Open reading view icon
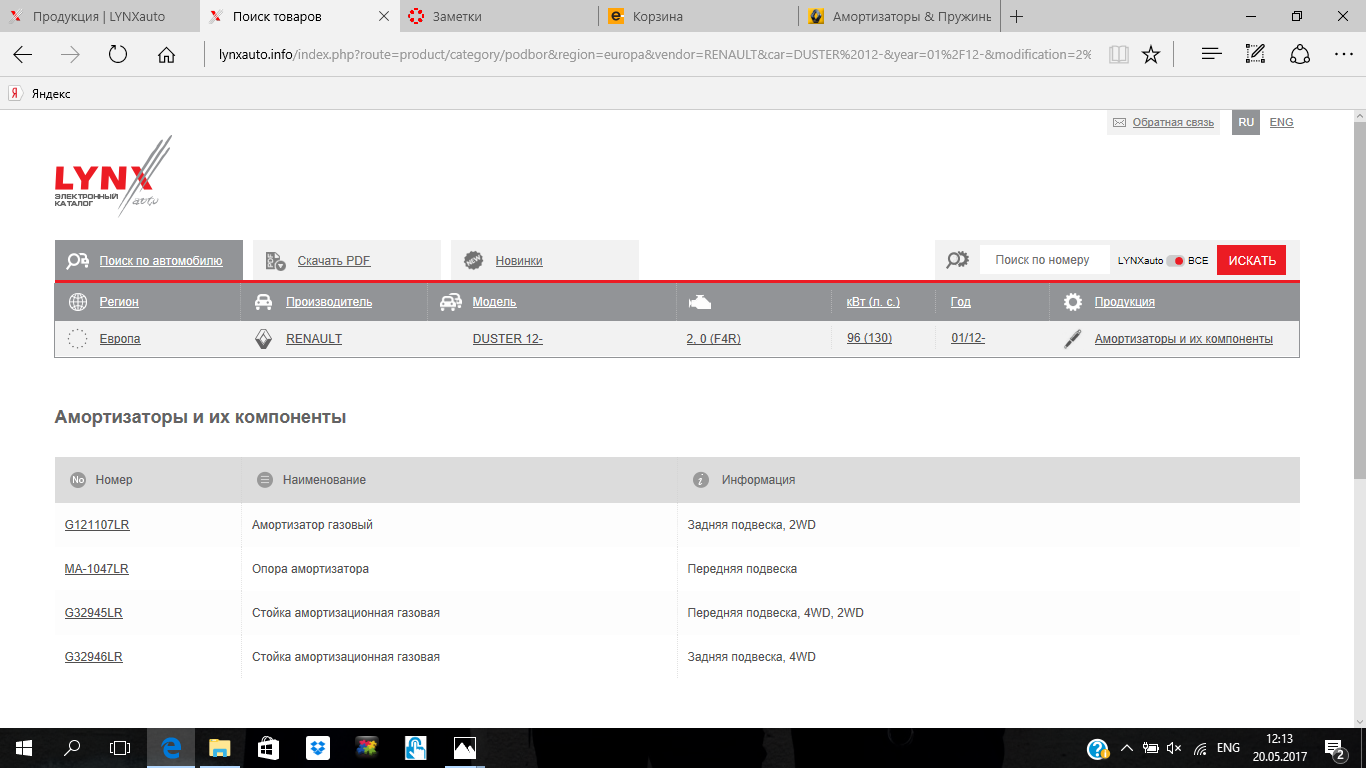 [1118, 55]
